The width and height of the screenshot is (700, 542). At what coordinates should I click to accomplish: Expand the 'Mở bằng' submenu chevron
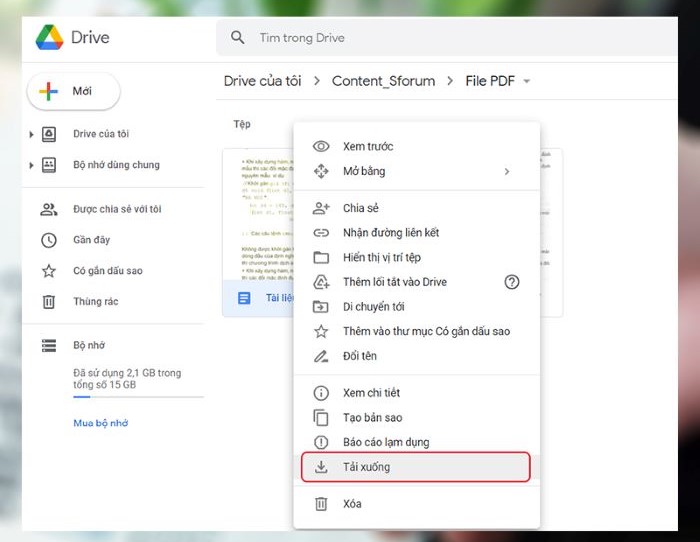point(507,171)
